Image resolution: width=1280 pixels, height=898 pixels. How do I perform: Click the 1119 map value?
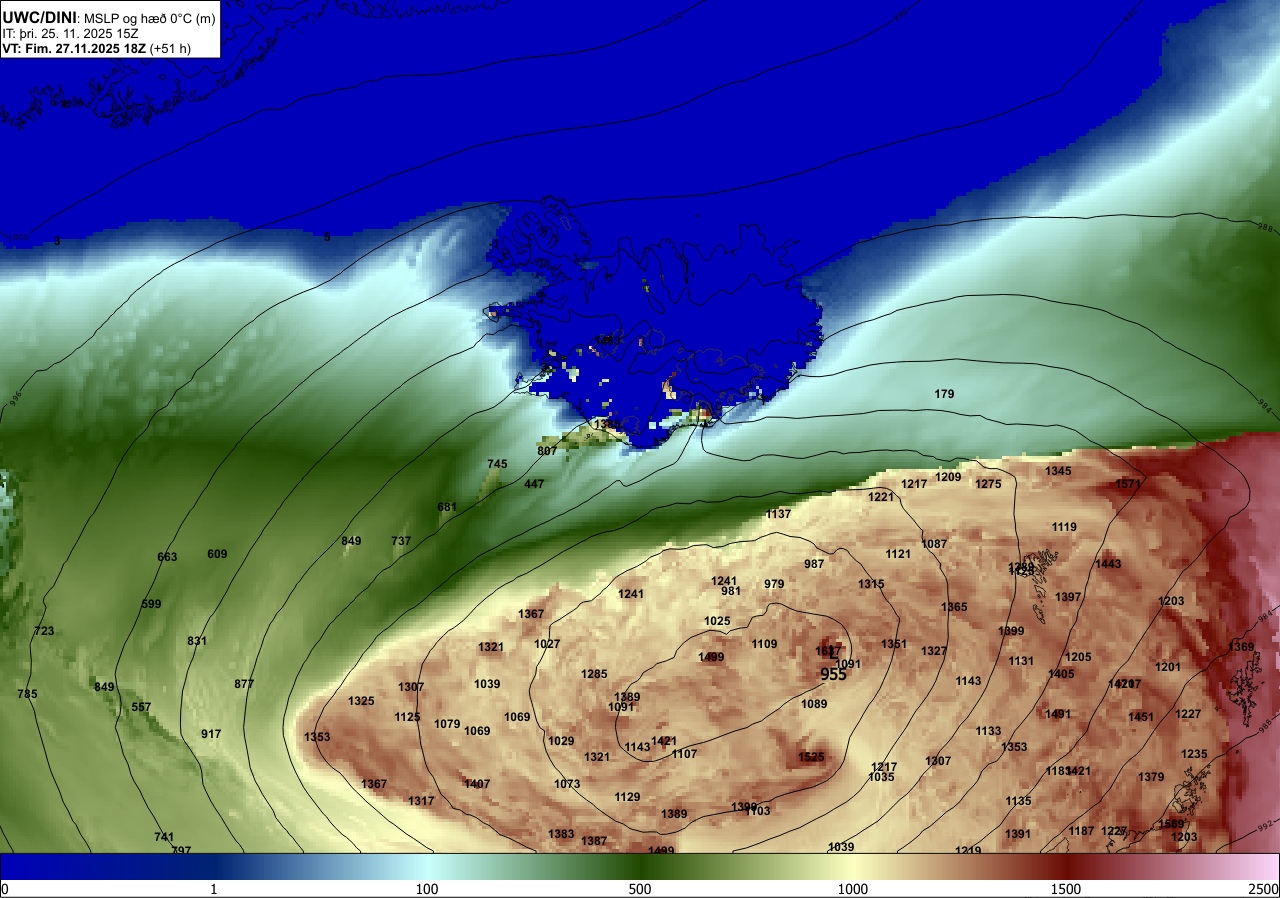(1064, 527)
